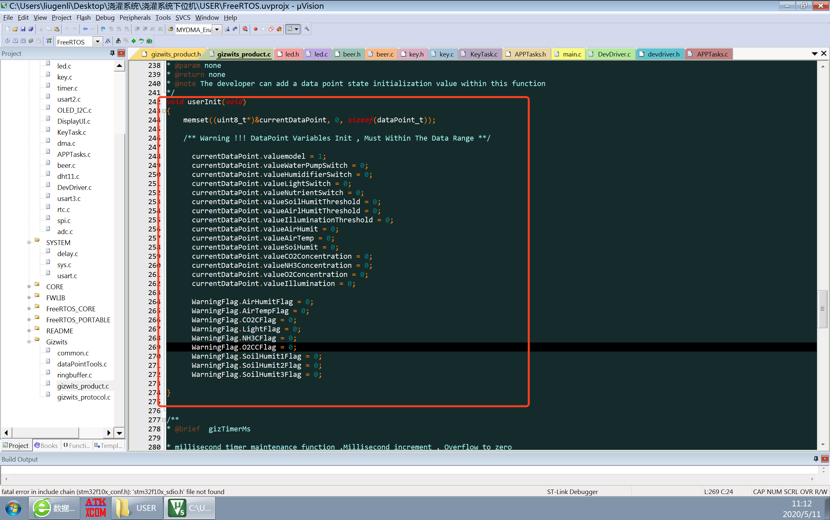Image resolution: width=830 pixels, height=520 pixels.
Task: Expand the README group
Action: tap(29, 331)
